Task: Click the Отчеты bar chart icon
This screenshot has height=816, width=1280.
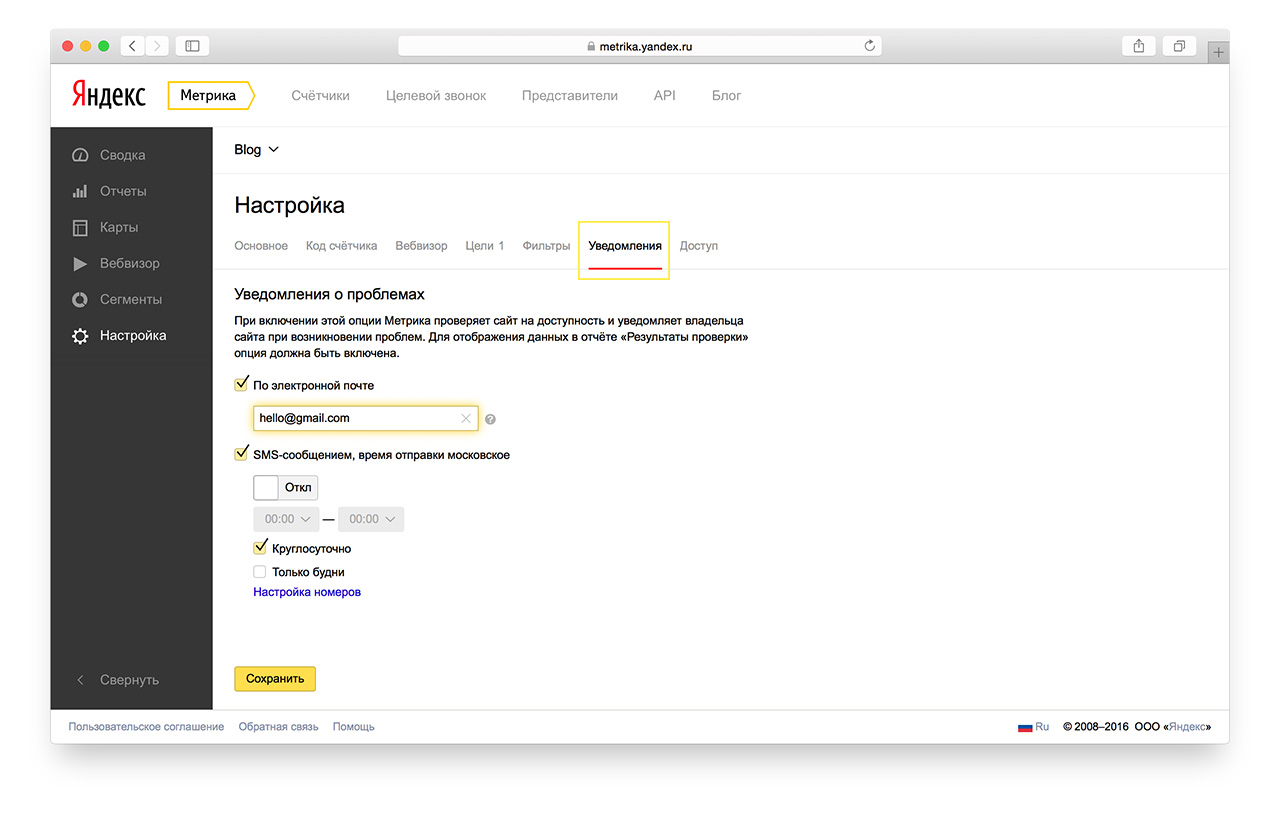Action: point(80,192)
